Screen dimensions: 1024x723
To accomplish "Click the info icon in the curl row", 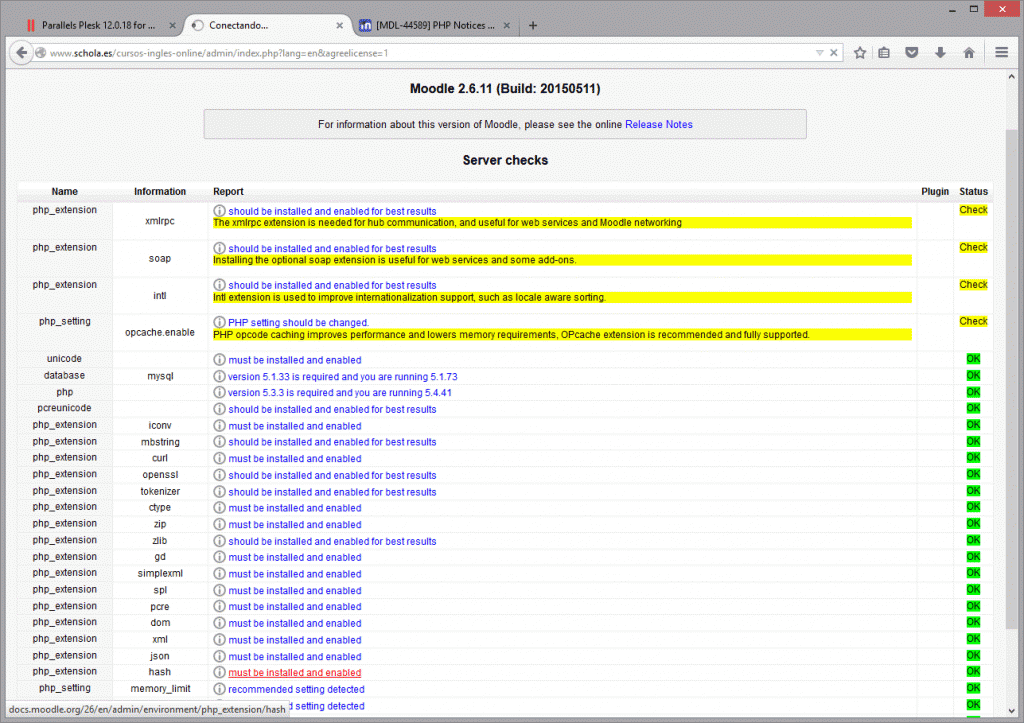I will [x=219, y=458].
